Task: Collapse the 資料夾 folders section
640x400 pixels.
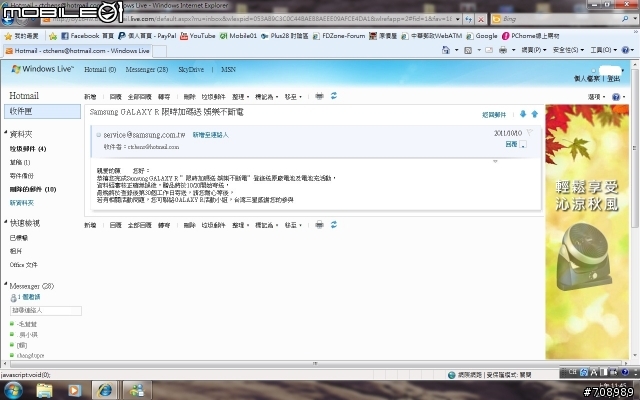Action: click(x=6, y=133)
